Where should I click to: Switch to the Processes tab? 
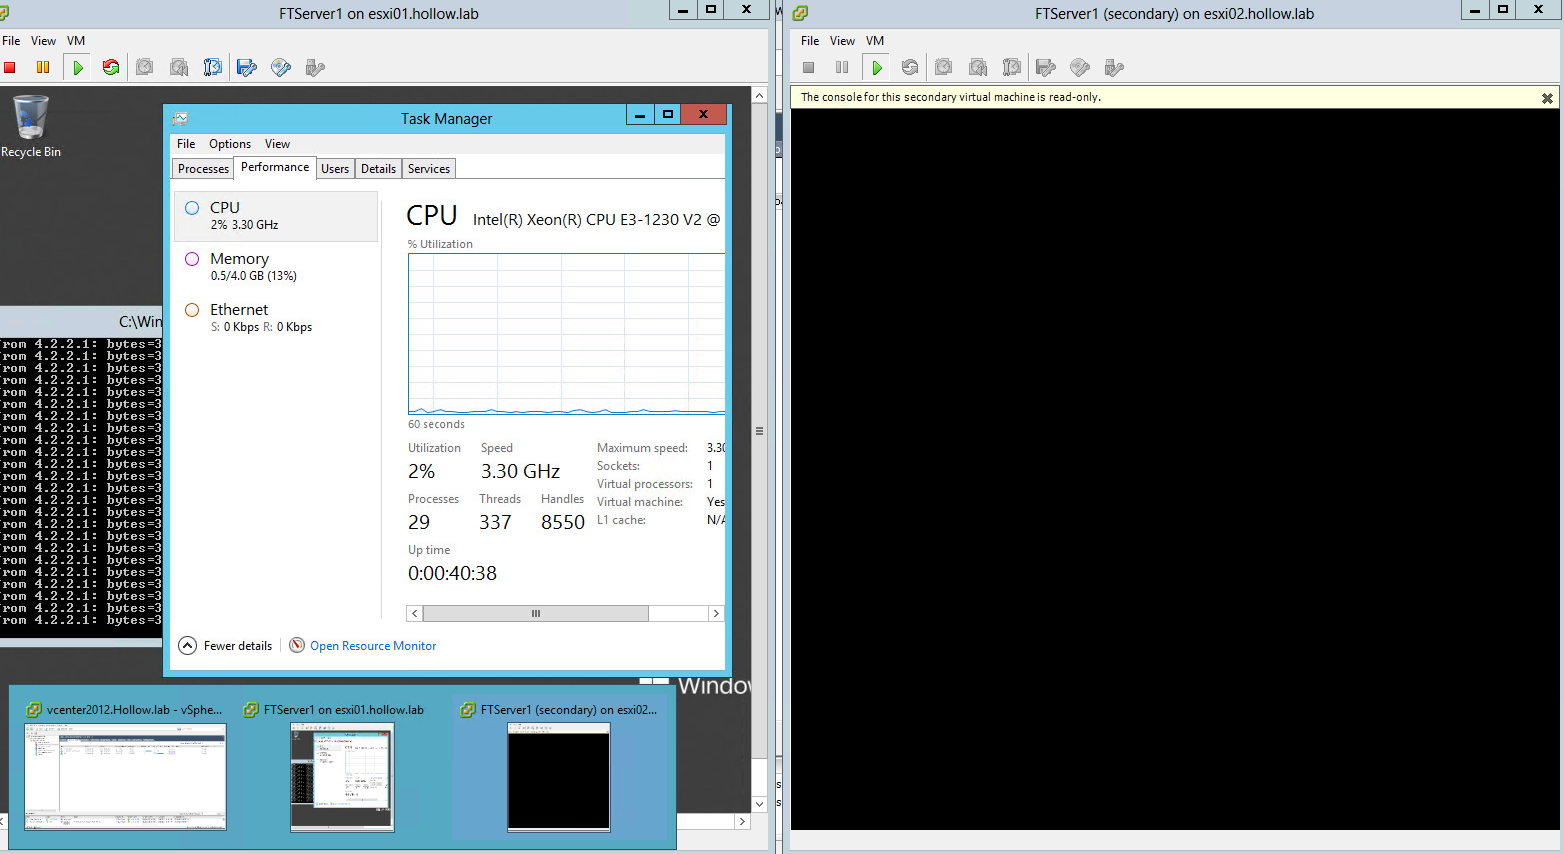(203, 169)
